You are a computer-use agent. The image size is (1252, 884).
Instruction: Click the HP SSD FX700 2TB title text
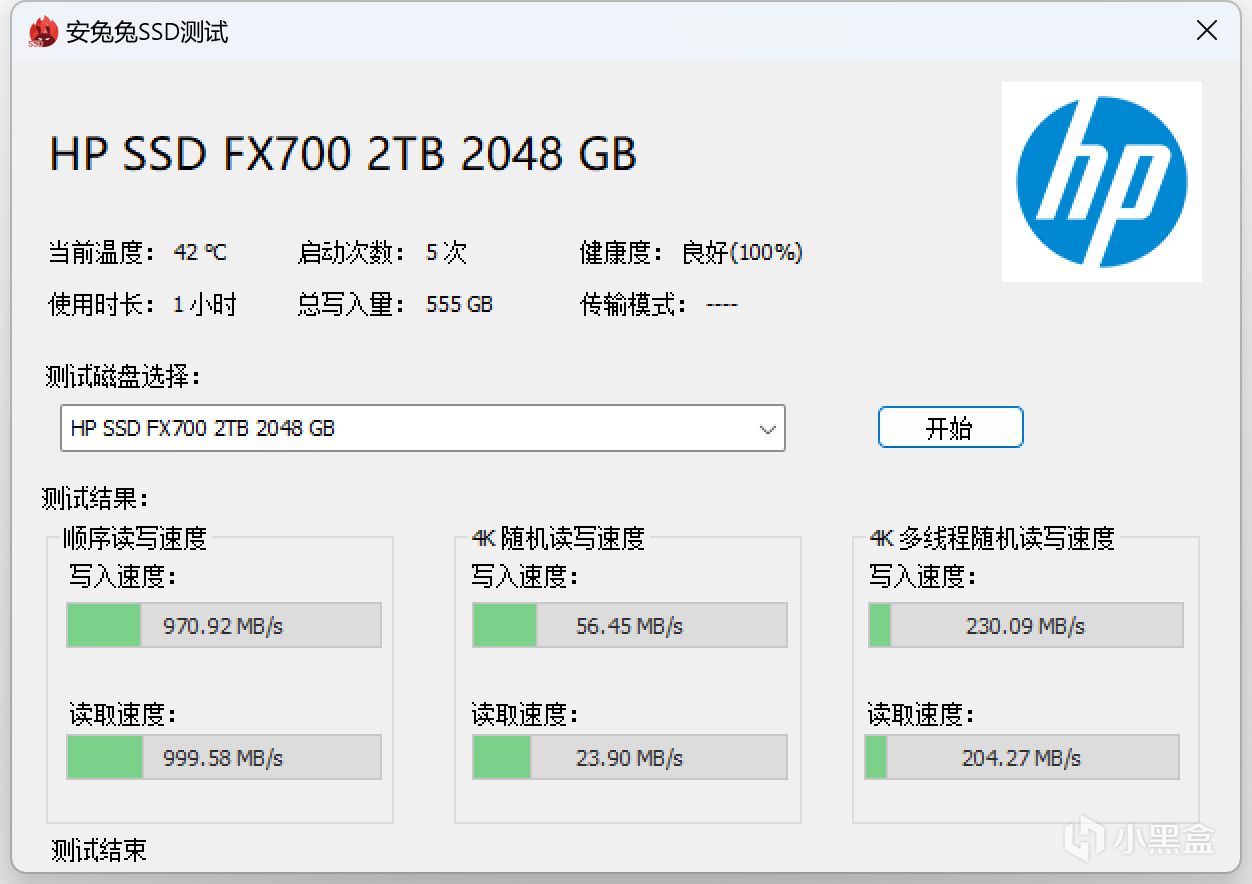tap(343, 155)
